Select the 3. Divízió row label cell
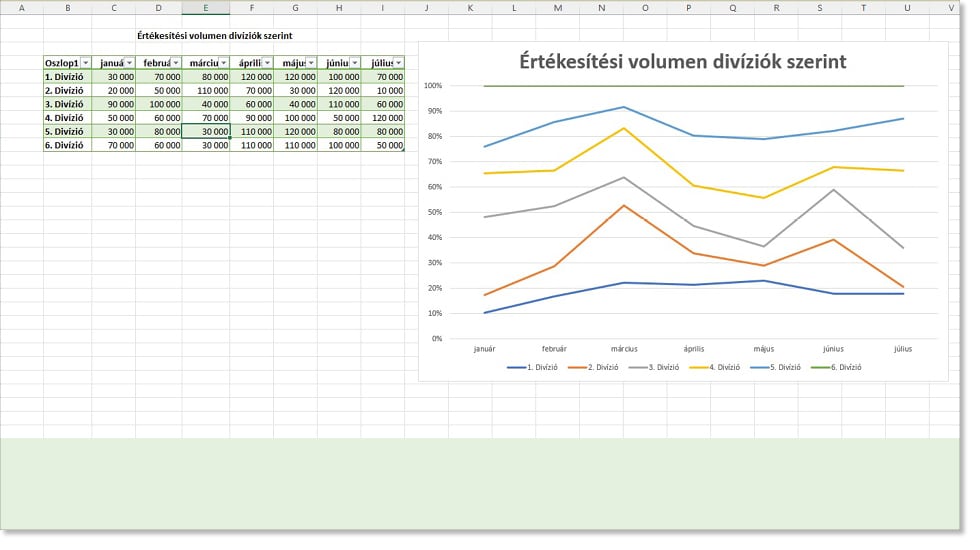The height and width of the screenshot is (550, 980). point(67,104)
